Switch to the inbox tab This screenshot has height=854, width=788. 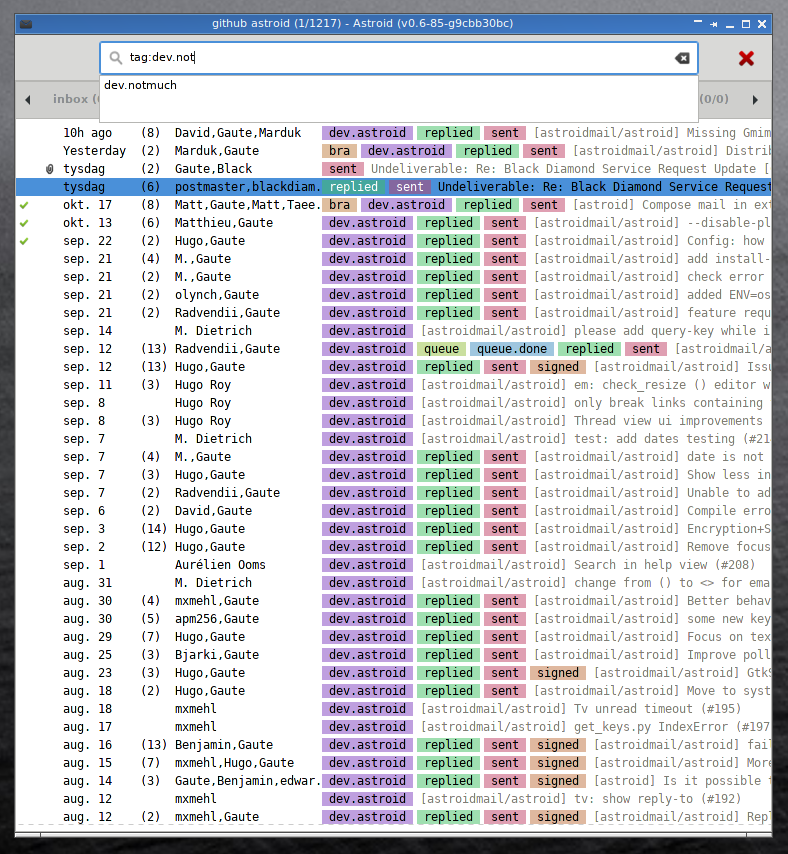(75, 99)
